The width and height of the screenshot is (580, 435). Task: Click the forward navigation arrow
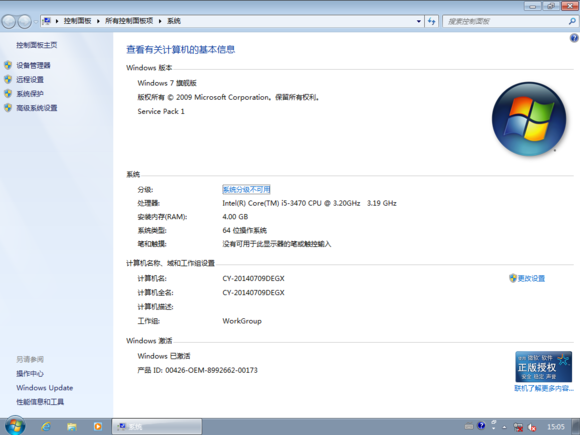(x=24, y=21)
